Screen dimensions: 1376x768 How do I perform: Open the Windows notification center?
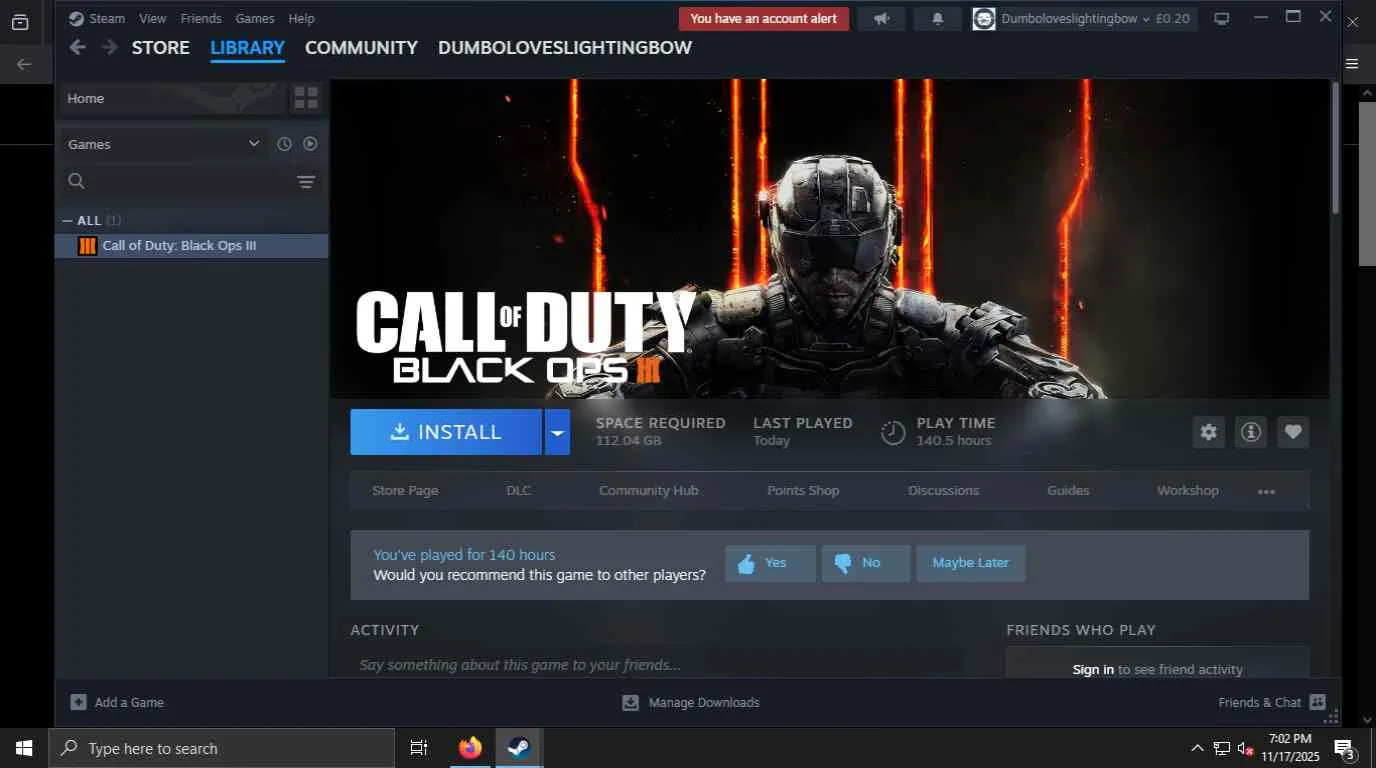[1345, 748]
